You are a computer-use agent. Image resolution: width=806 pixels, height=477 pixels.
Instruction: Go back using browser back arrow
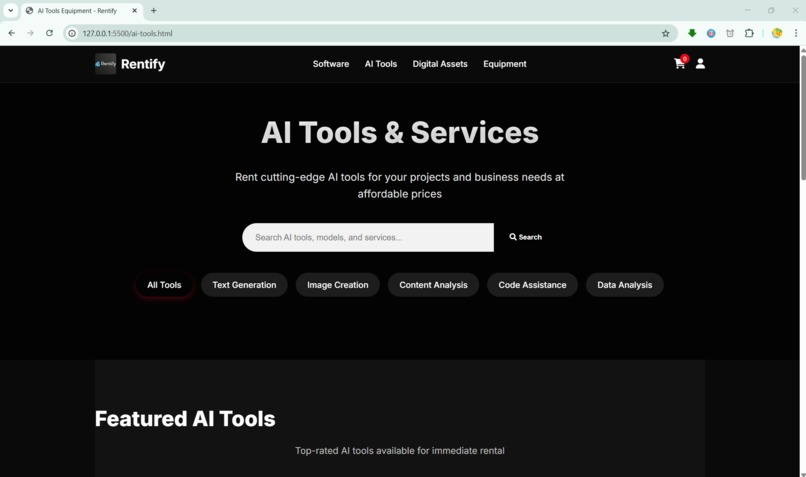tap(12, 33)
